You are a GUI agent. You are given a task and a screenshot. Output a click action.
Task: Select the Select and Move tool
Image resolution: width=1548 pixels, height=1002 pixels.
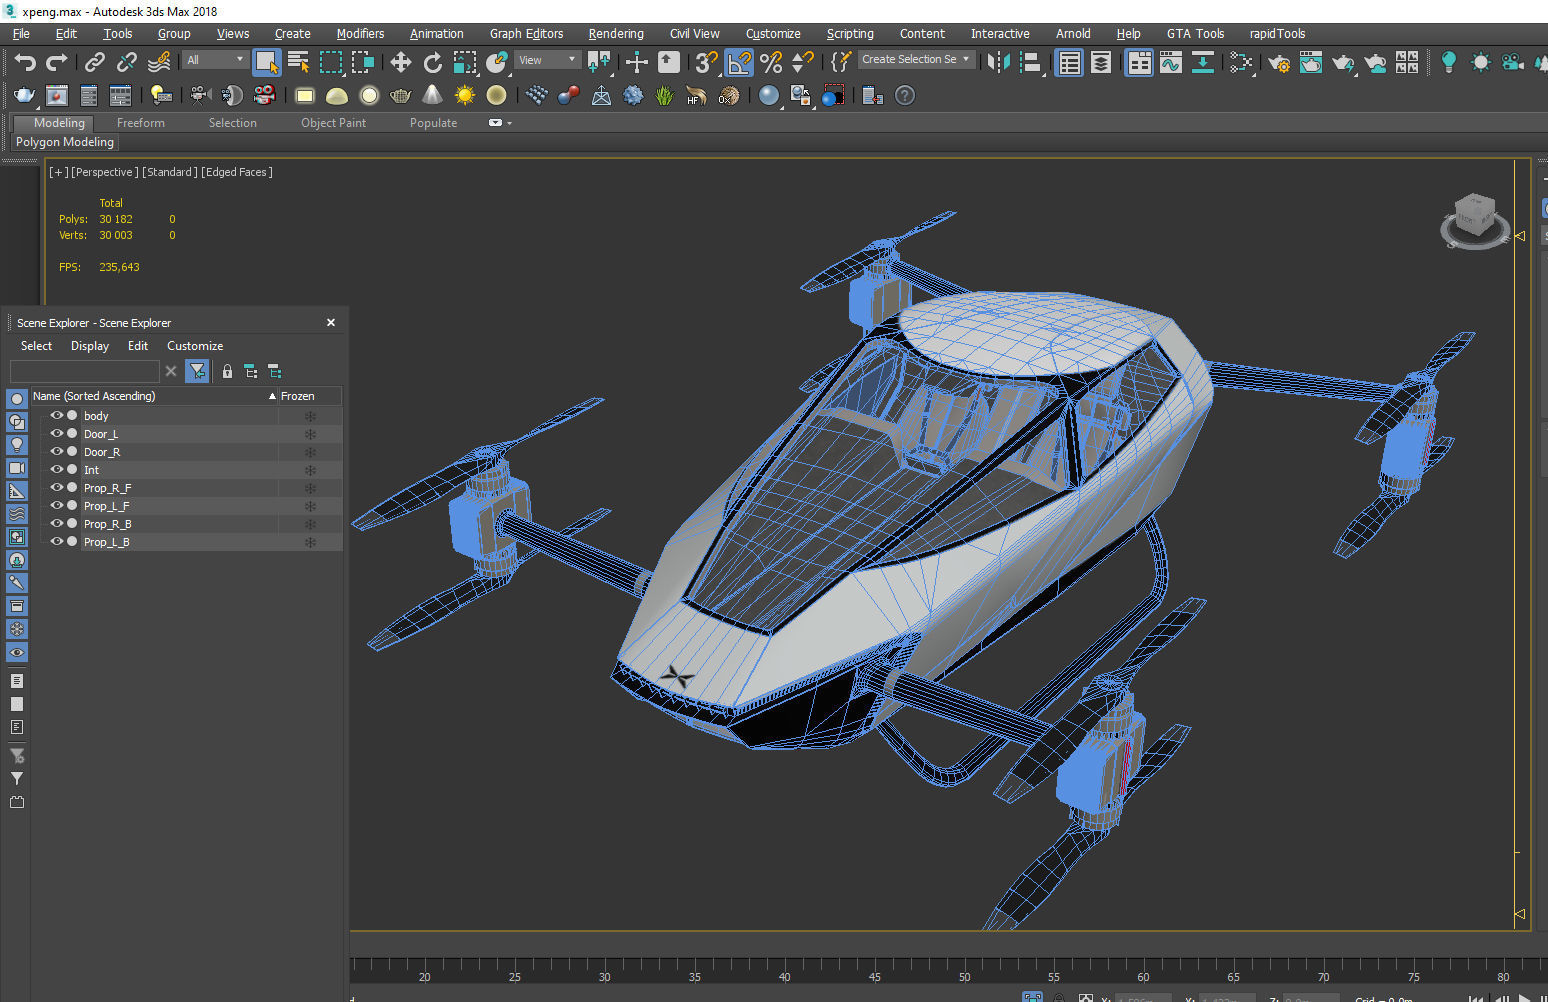pyautogui.click(x=400, y=62)
